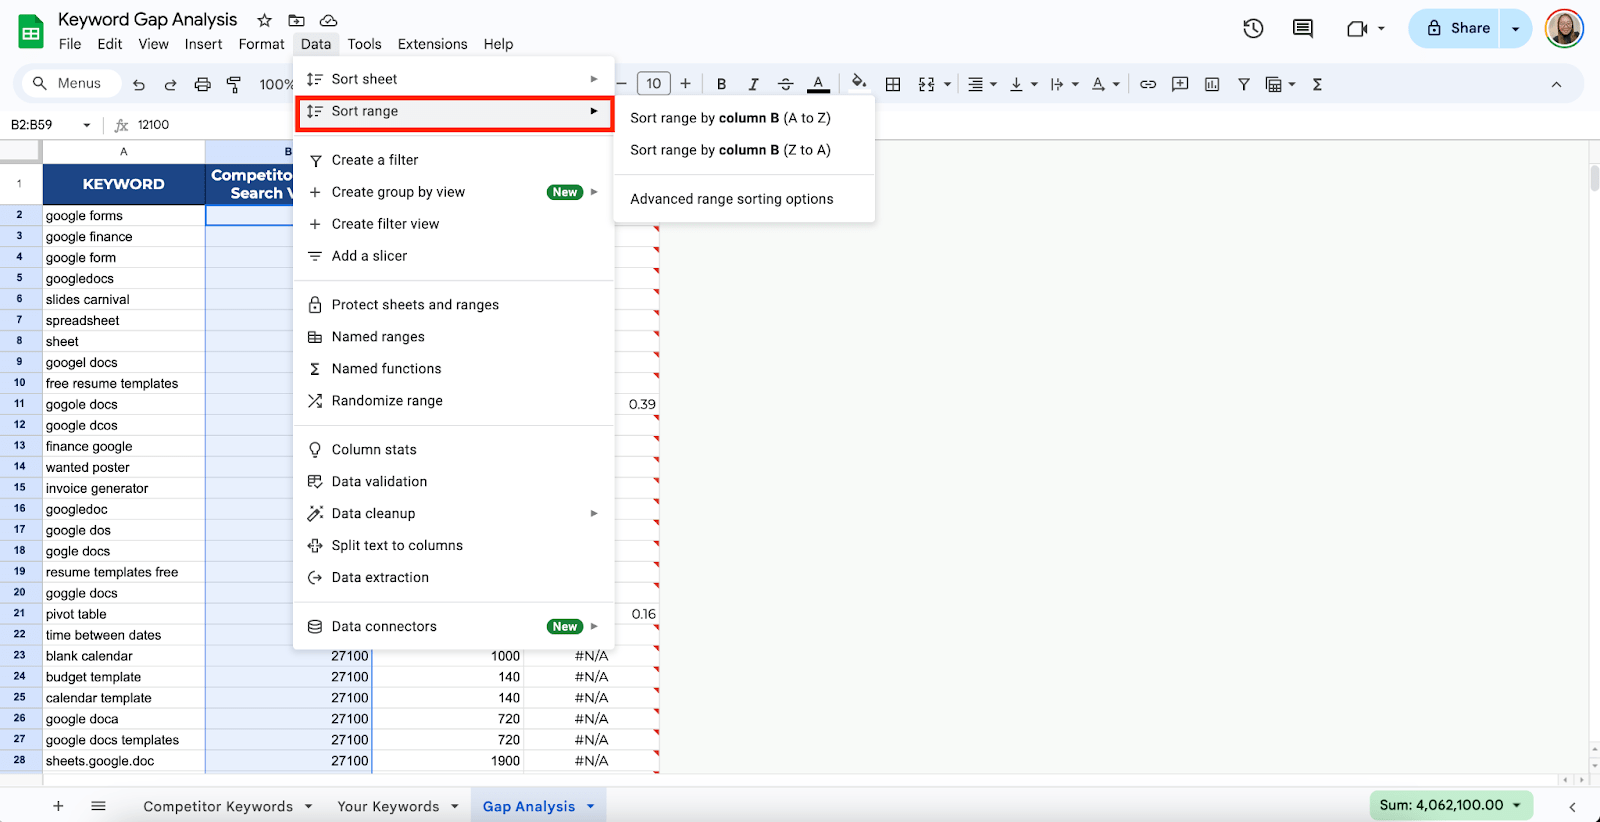Click the print icon in toolbar
This screenshot has width=1600, height=822.
click(x=202, y=85)
